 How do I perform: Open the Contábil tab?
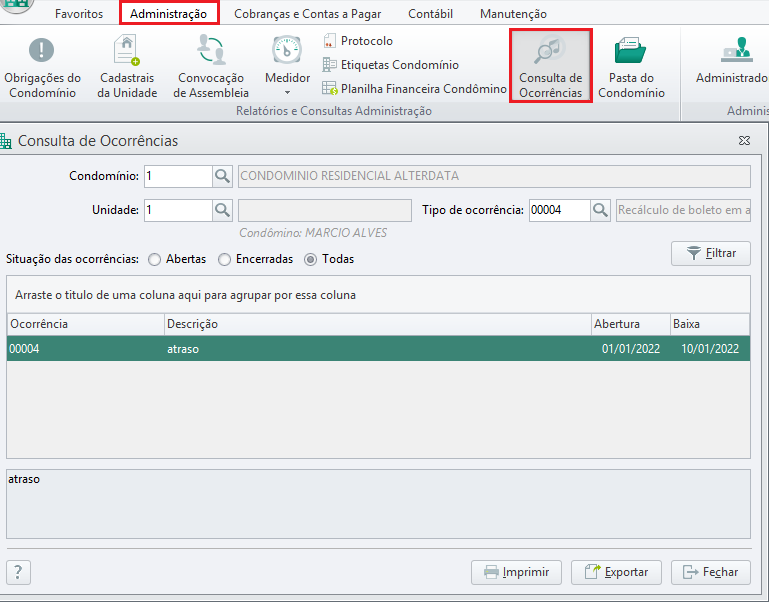[431, 14]
